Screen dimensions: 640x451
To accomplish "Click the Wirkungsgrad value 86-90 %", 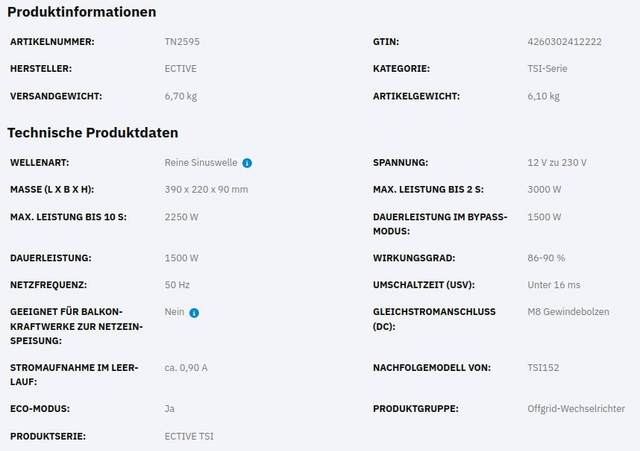I will click(546, 258).
